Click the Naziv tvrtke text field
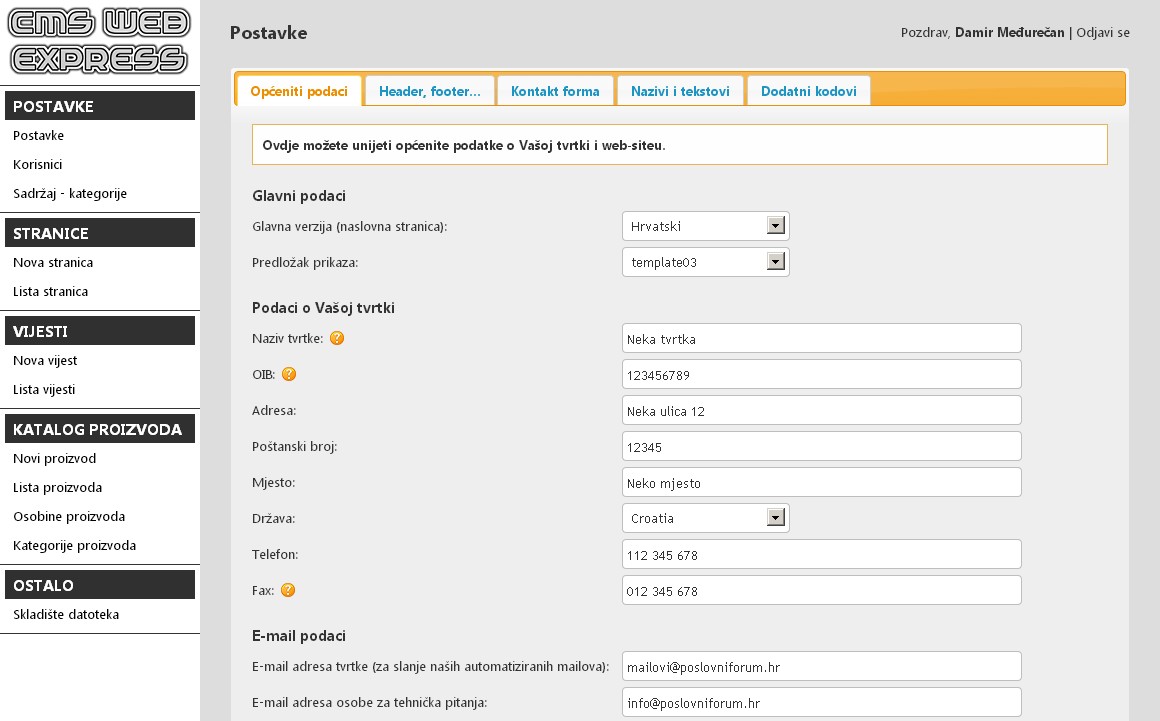Image resolution: width=1160 pixels, height=721 pixels. (x=820, y=338)
